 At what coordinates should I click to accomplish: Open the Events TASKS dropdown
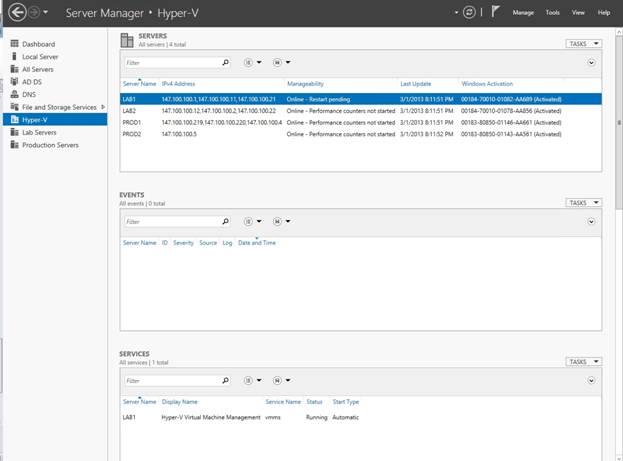click(584, 203)
